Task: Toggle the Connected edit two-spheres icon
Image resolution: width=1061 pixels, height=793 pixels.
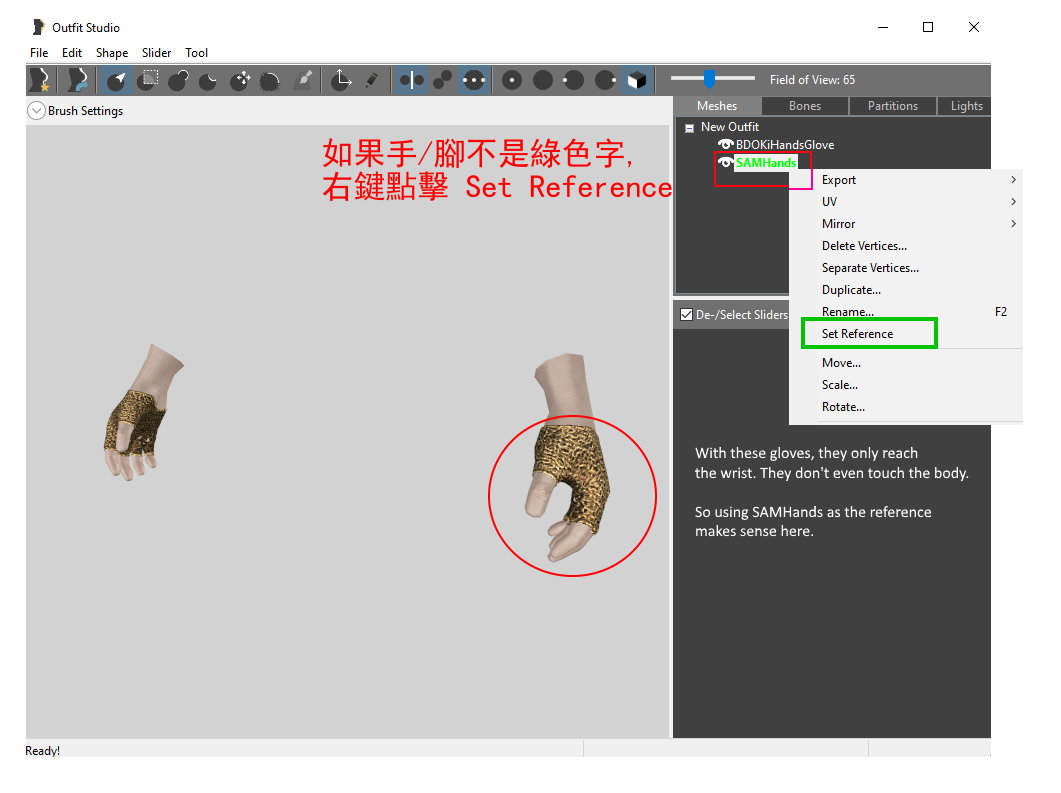Action: 443,81
